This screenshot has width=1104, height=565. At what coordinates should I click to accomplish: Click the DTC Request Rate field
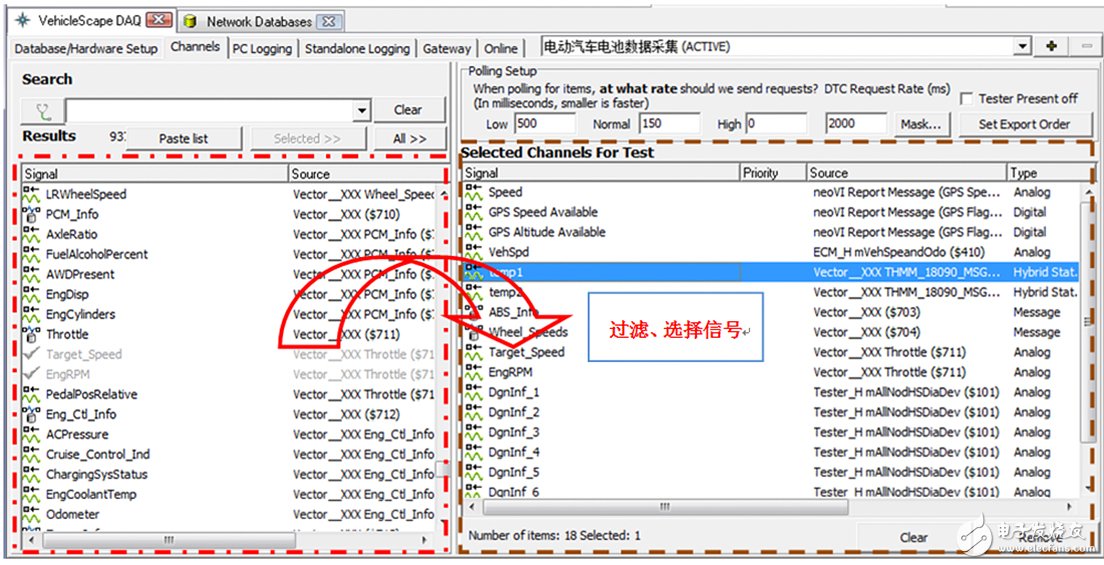[856, 124]
